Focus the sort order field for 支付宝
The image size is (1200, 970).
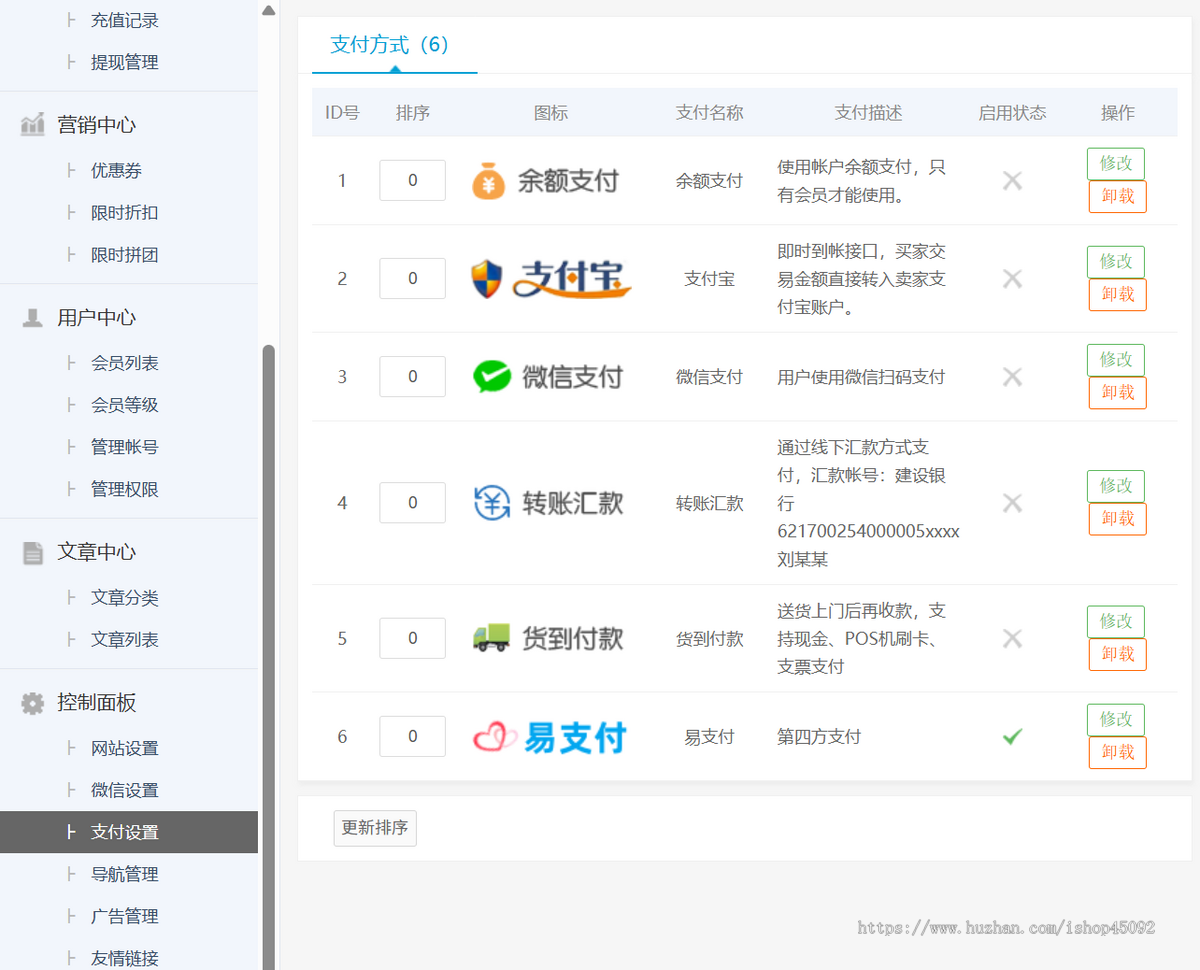click(x=412, y=279)
